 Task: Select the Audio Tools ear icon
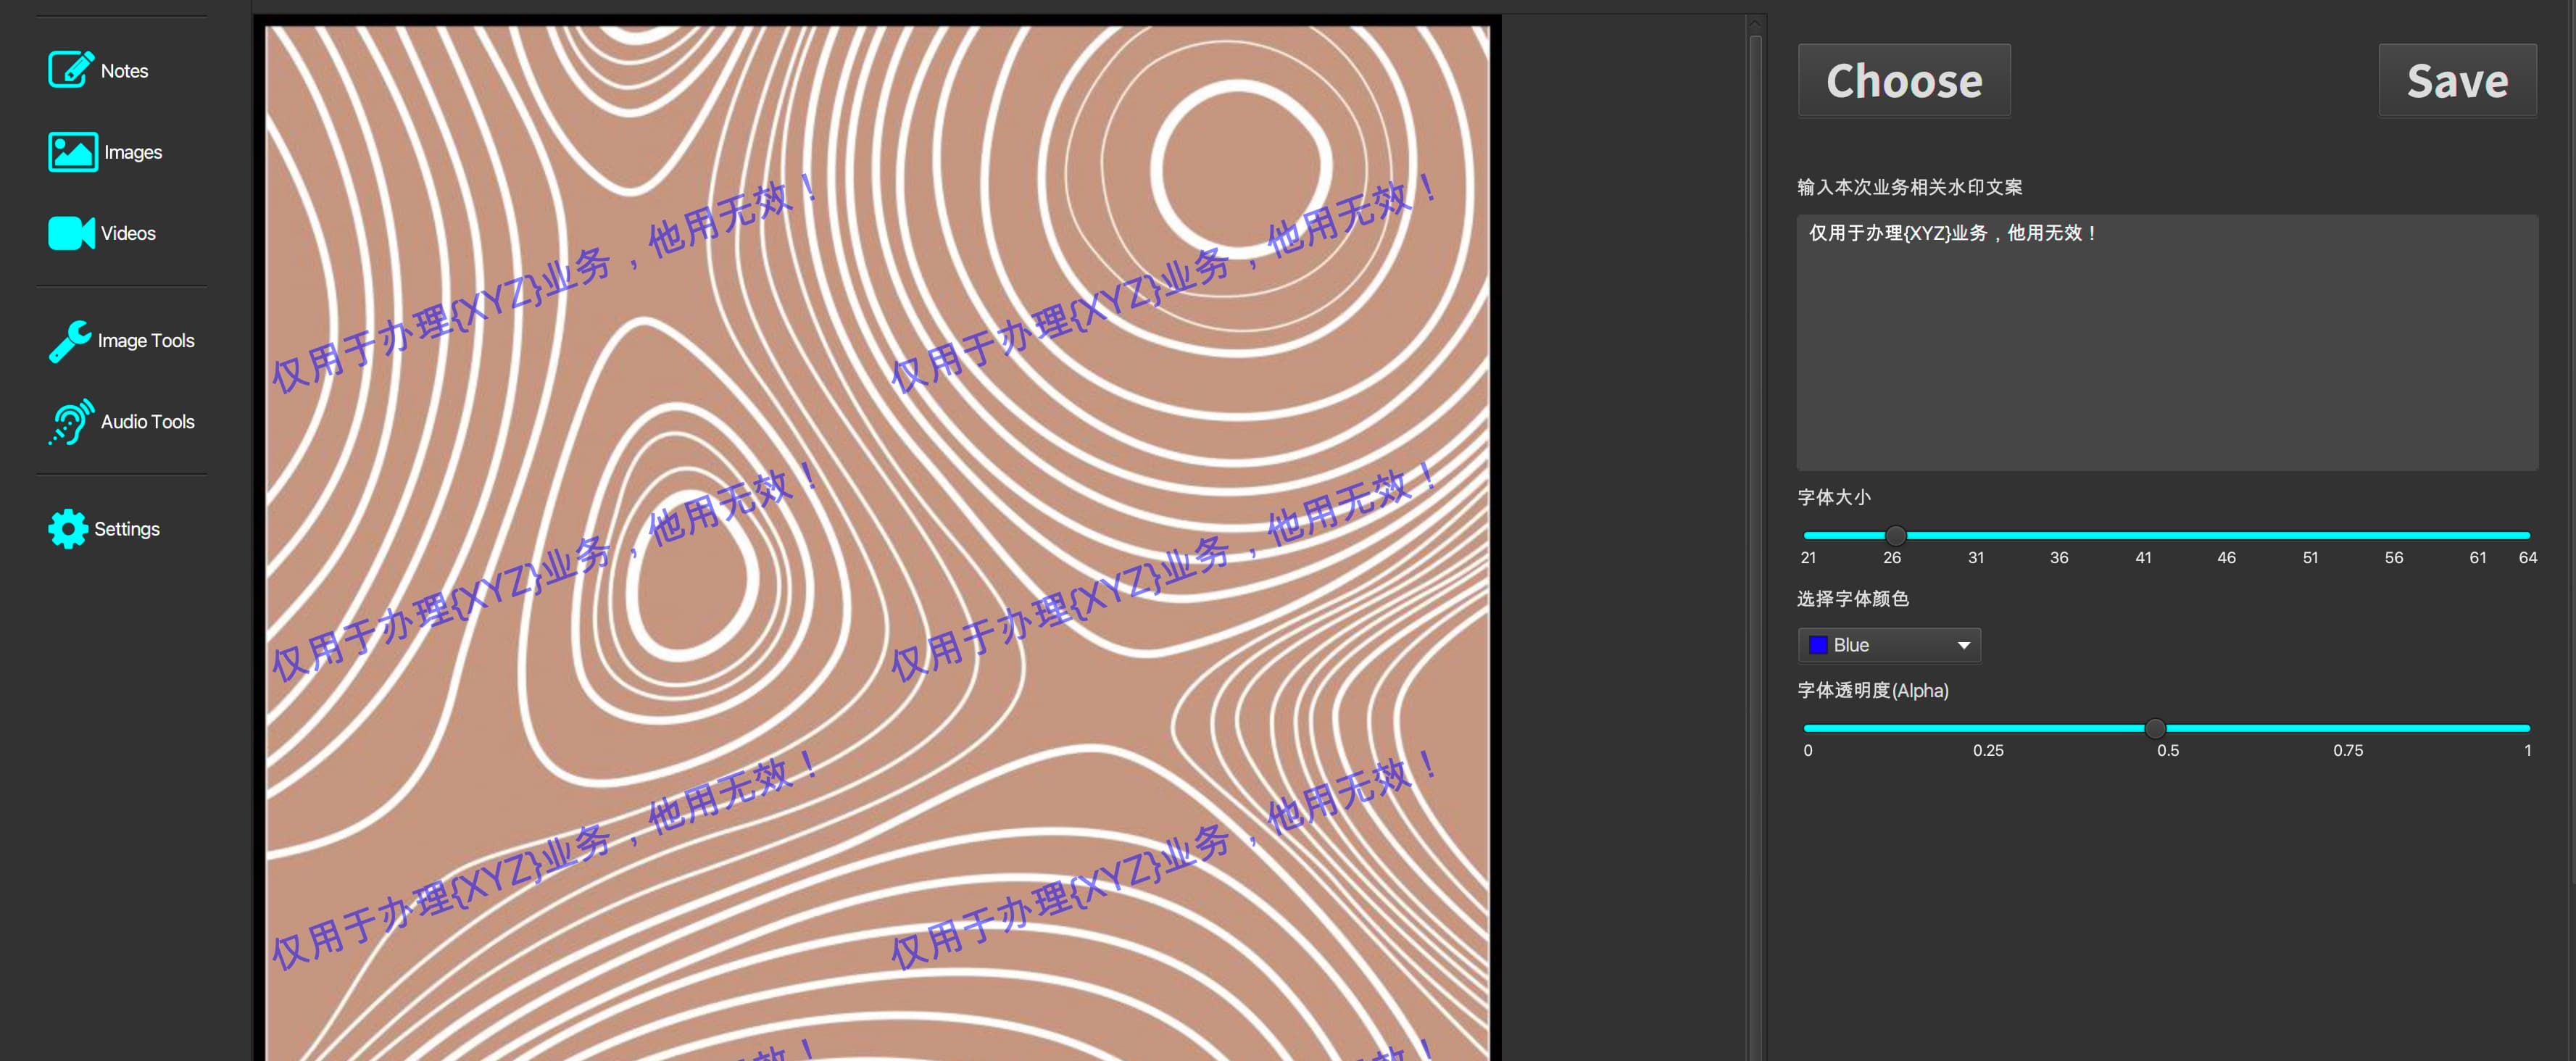coord(71,422)
